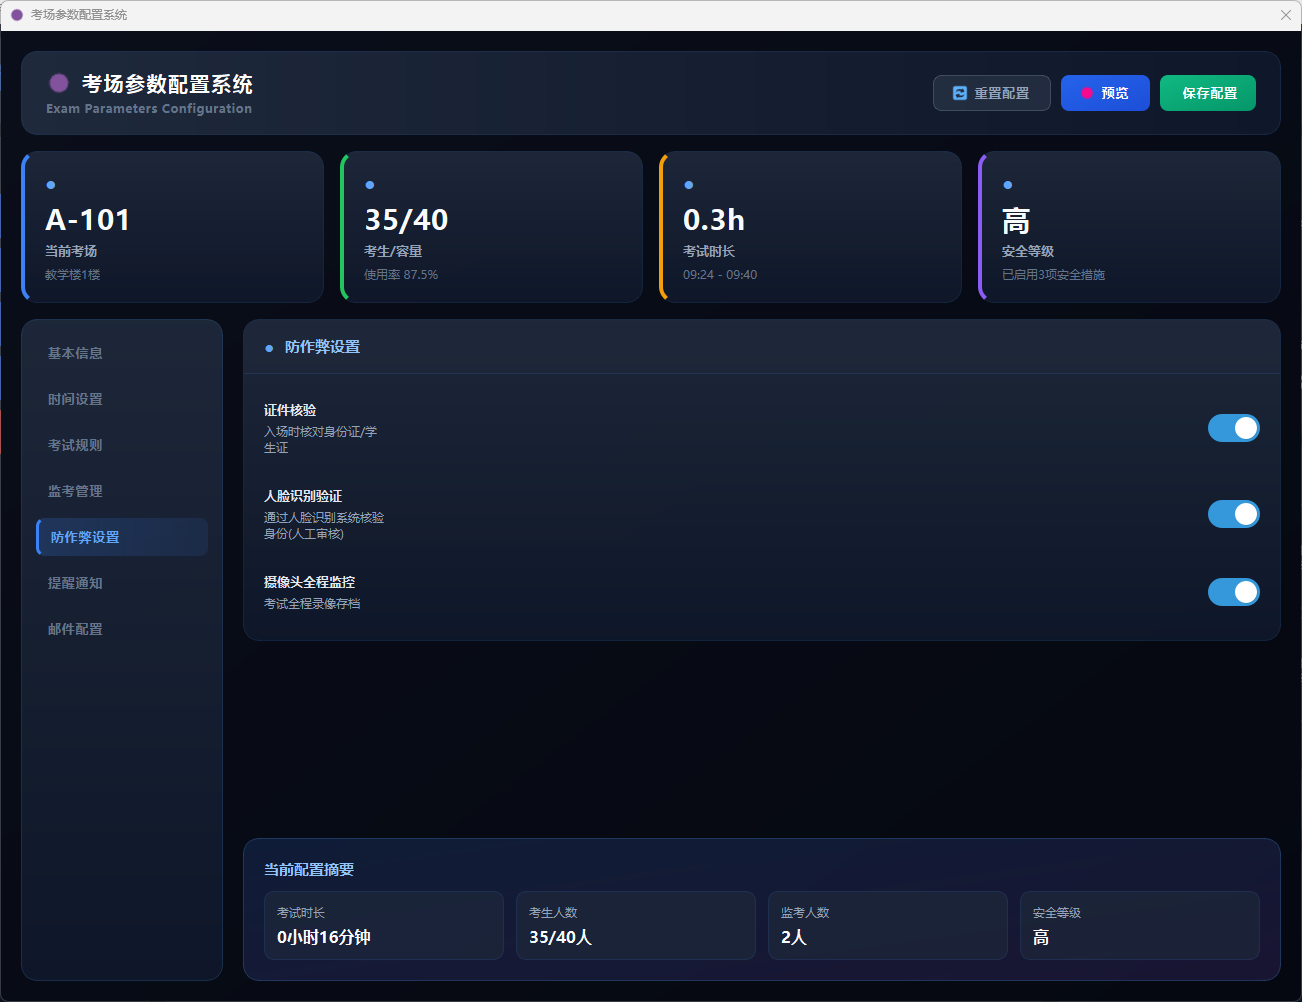This screenshot has width=1302, height=1002.
Task: Click the blue dot on A-101 card
Action: (x=51, y=185)
